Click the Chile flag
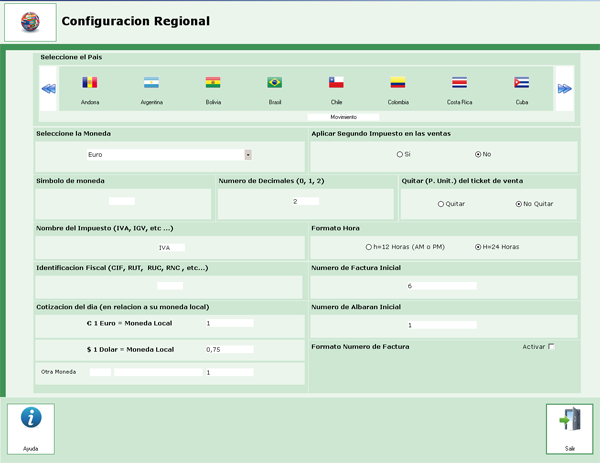 click(x=336, y=83)
